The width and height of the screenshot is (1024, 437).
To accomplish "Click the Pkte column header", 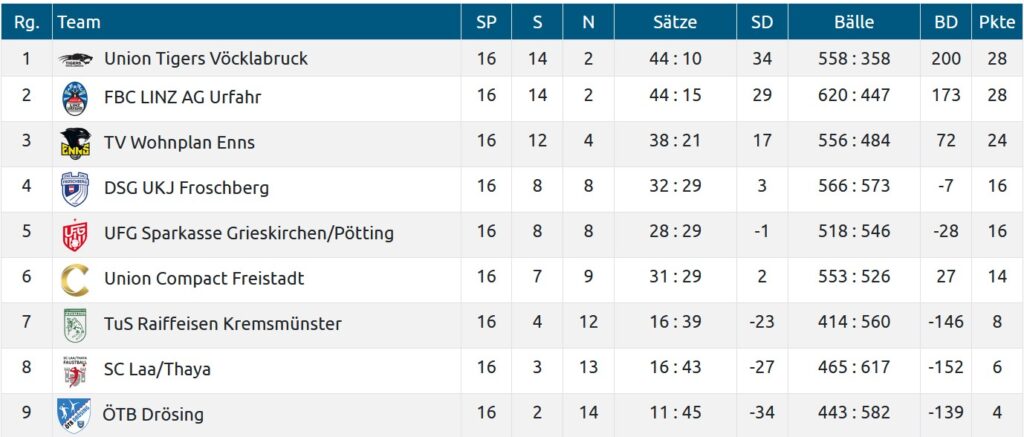I will [996, 22].
